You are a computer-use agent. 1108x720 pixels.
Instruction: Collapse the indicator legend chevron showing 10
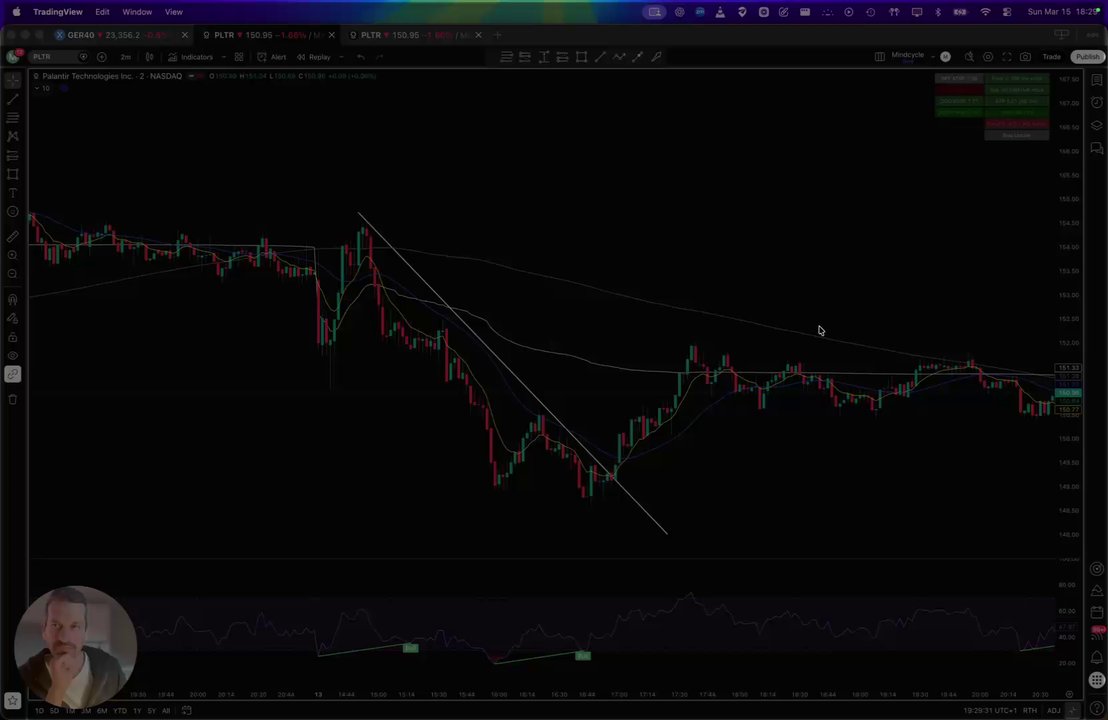coord(37,88)
